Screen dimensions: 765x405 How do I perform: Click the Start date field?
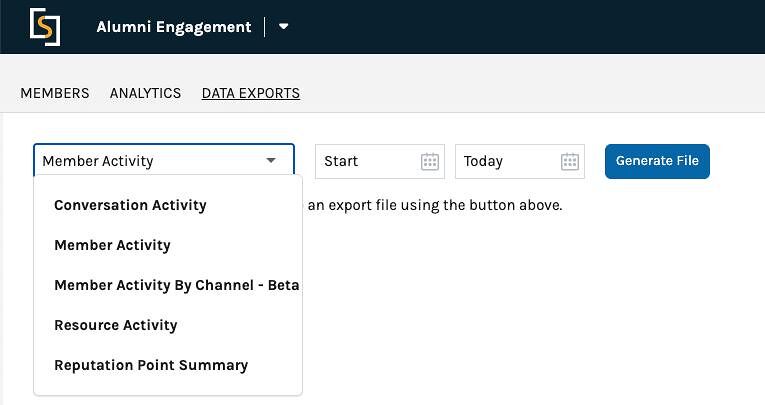point(380,161)
